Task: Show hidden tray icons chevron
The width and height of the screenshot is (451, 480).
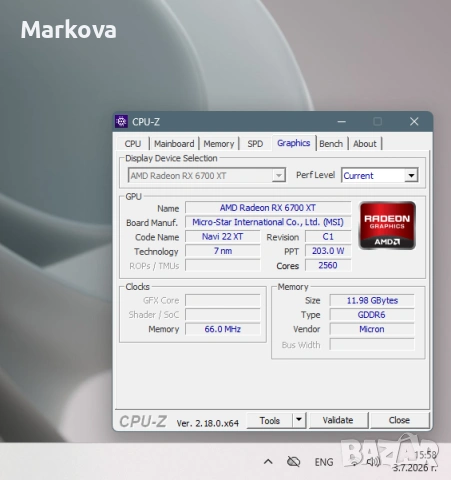Action: coord(268,462)
